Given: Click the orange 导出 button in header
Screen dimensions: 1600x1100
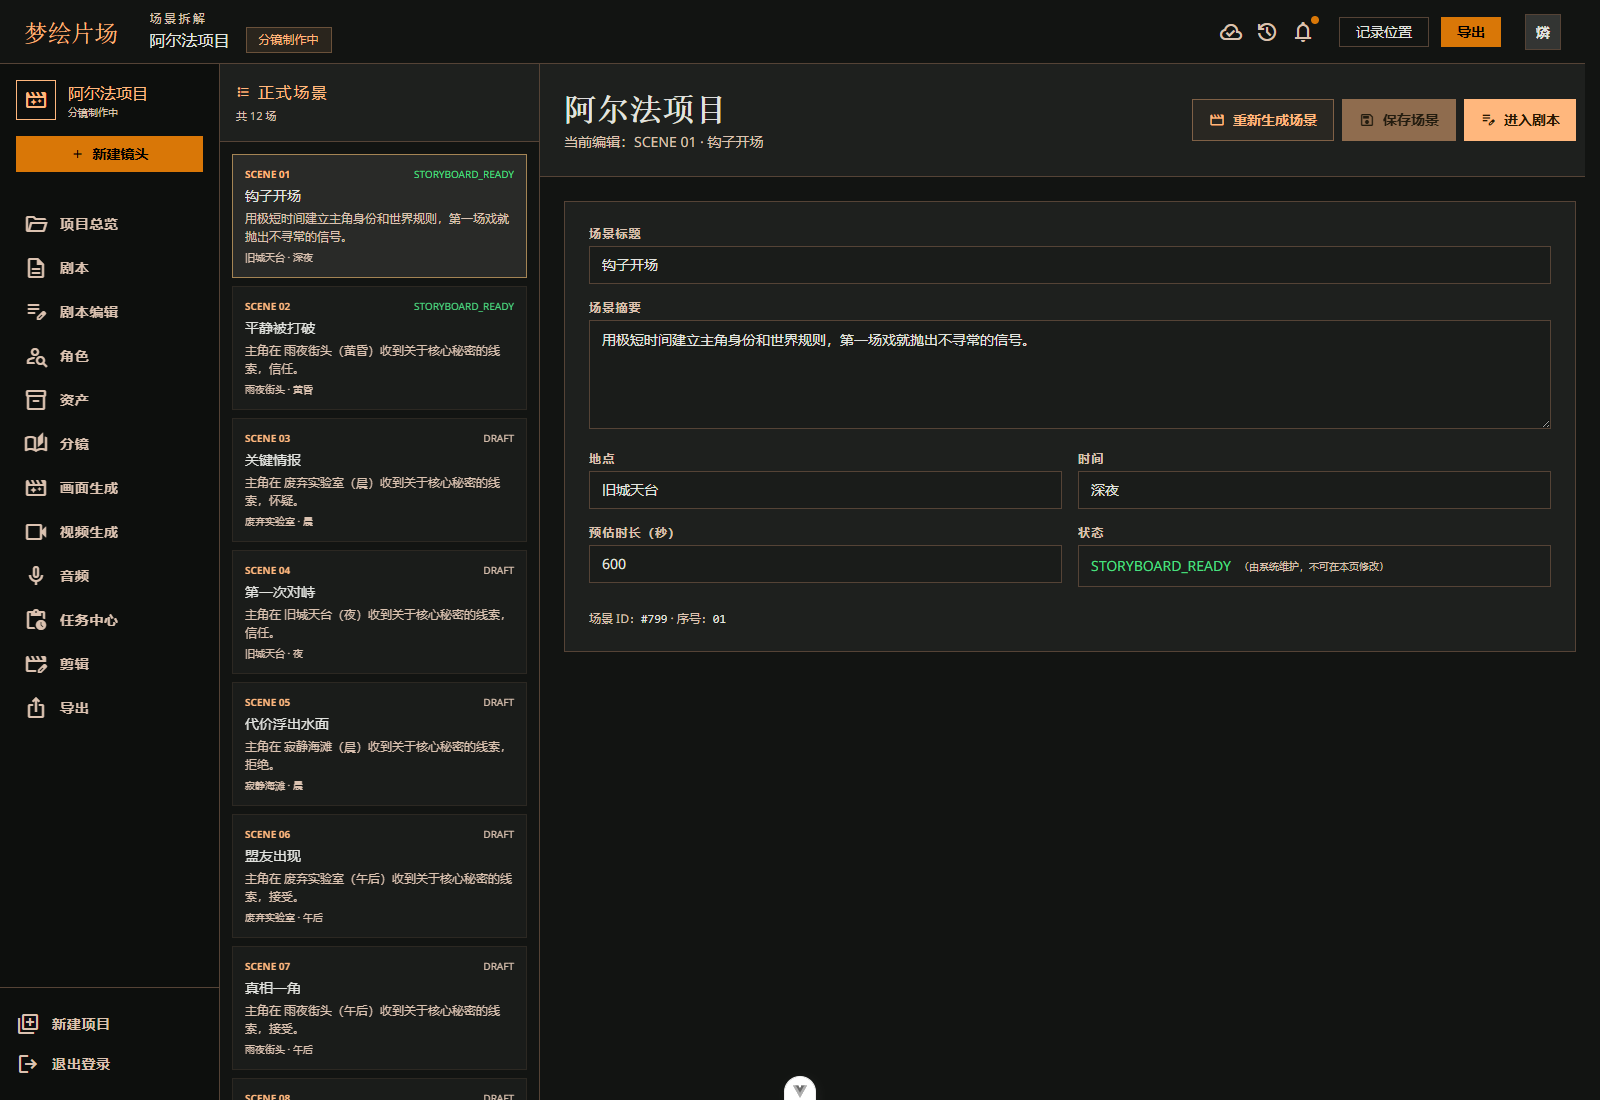Looking at the screenshot, I should coord(1471,32).
